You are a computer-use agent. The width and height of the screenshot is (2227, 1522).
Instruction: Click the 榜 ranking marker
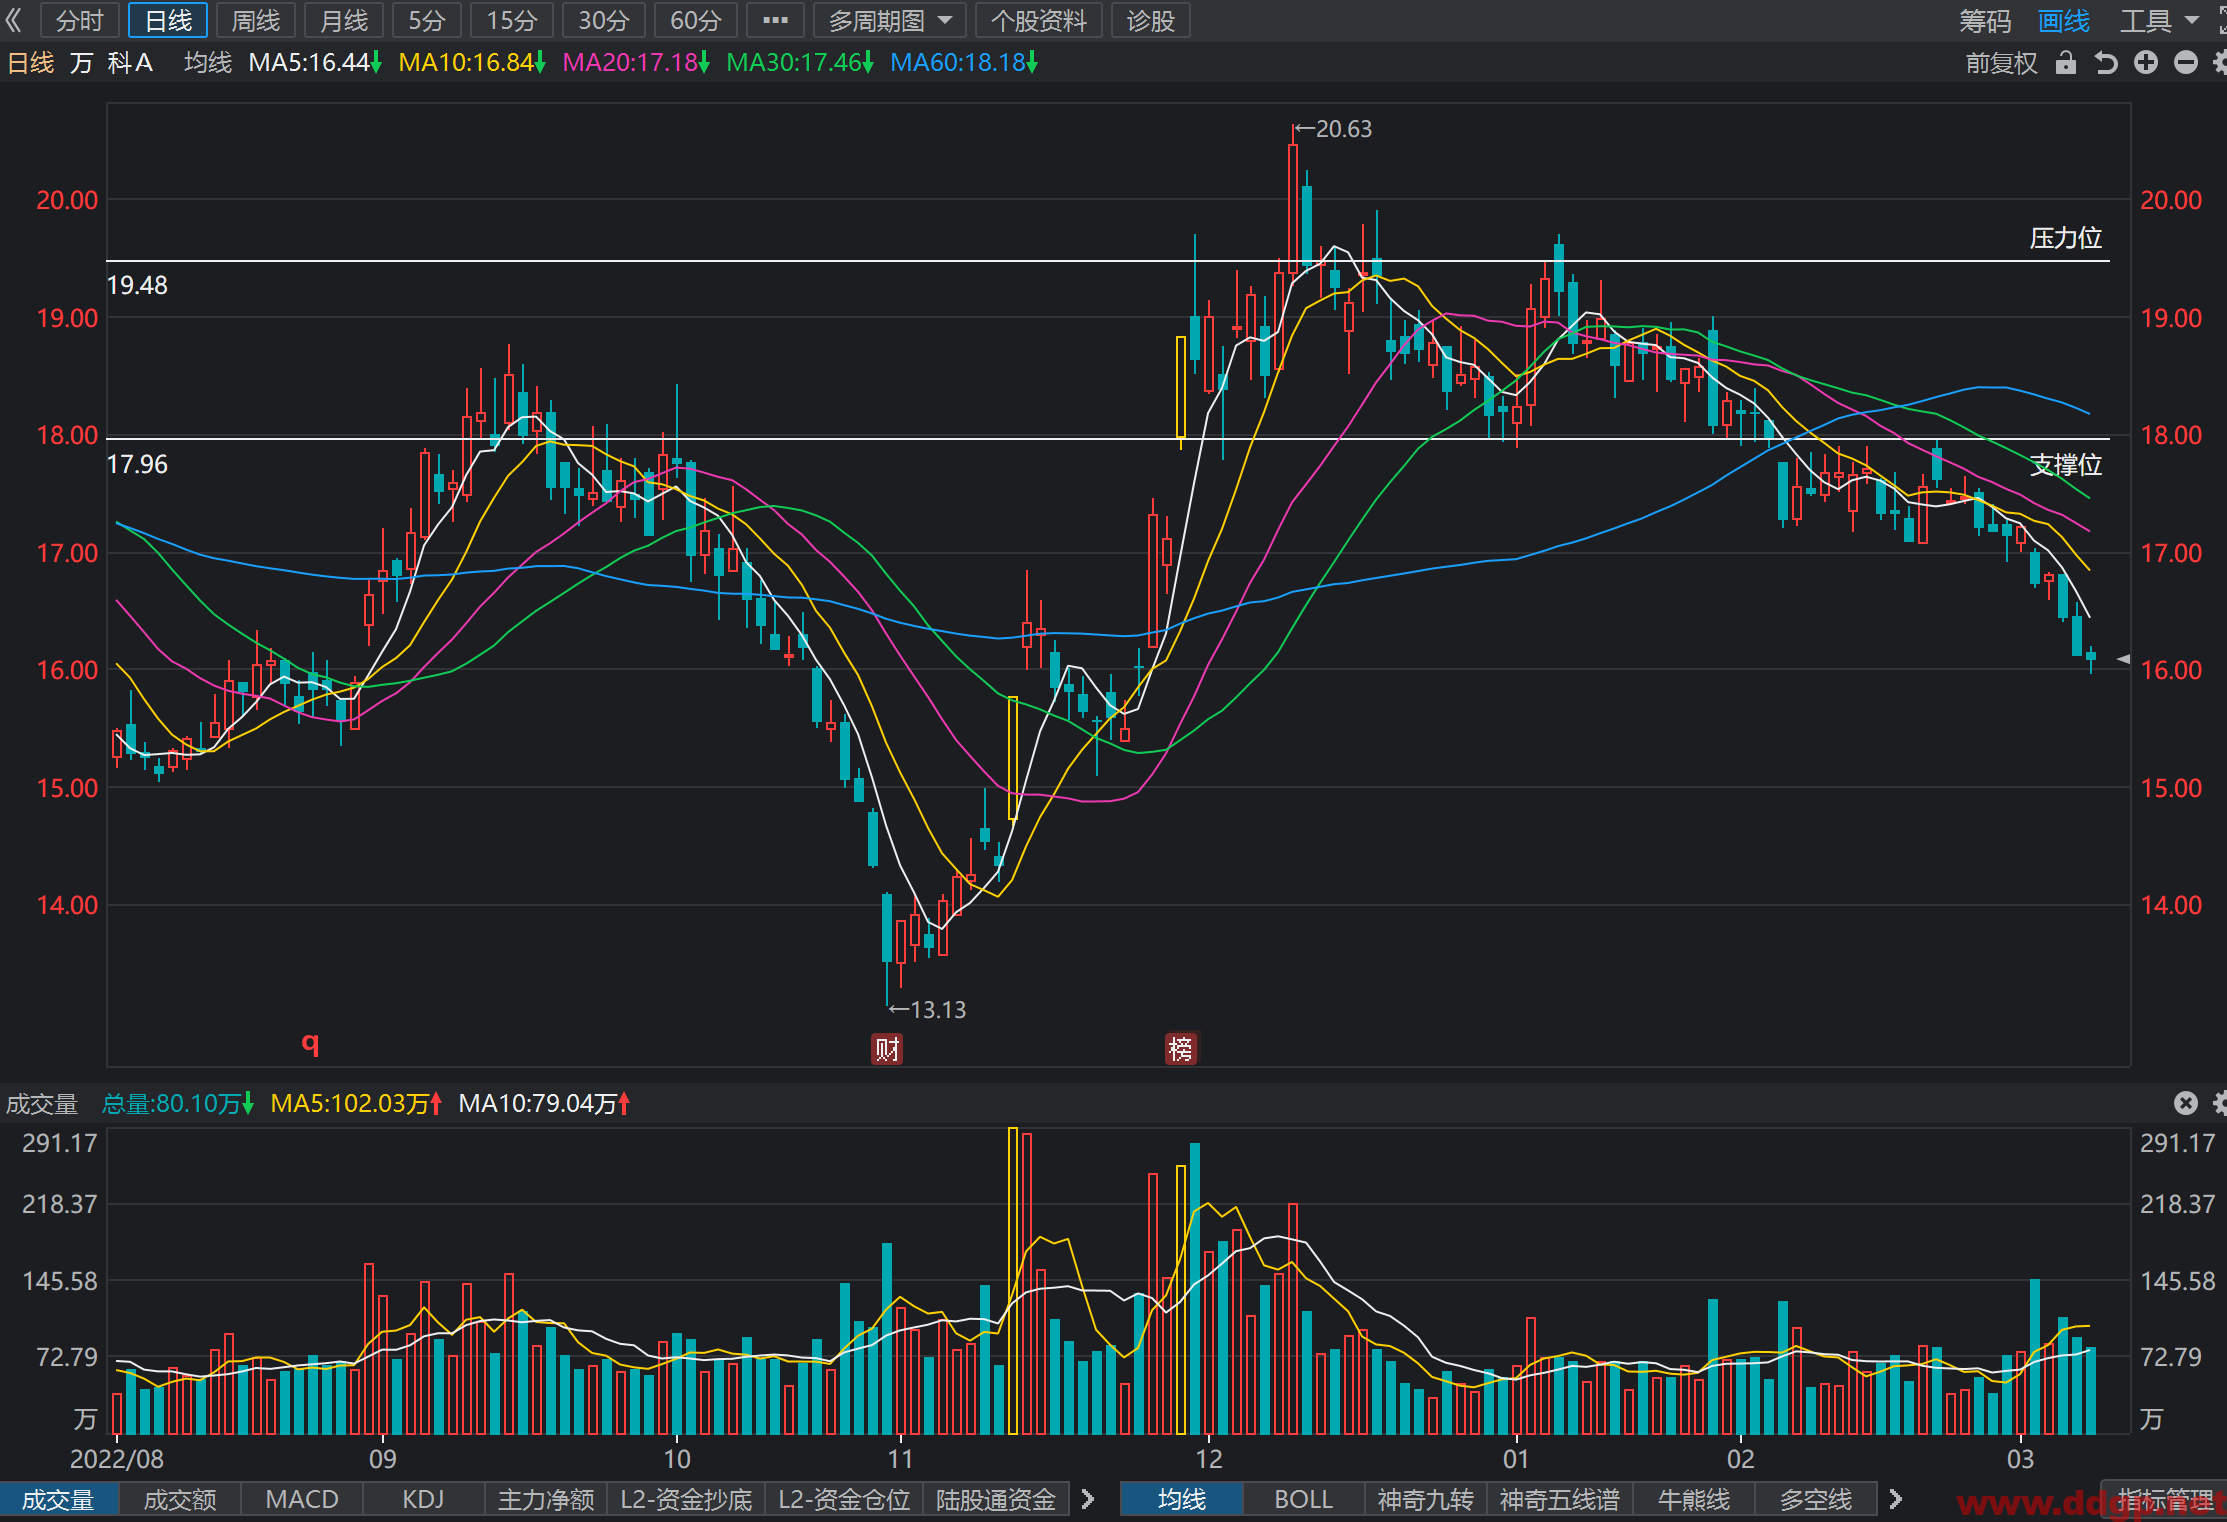pos(1181,1049)
